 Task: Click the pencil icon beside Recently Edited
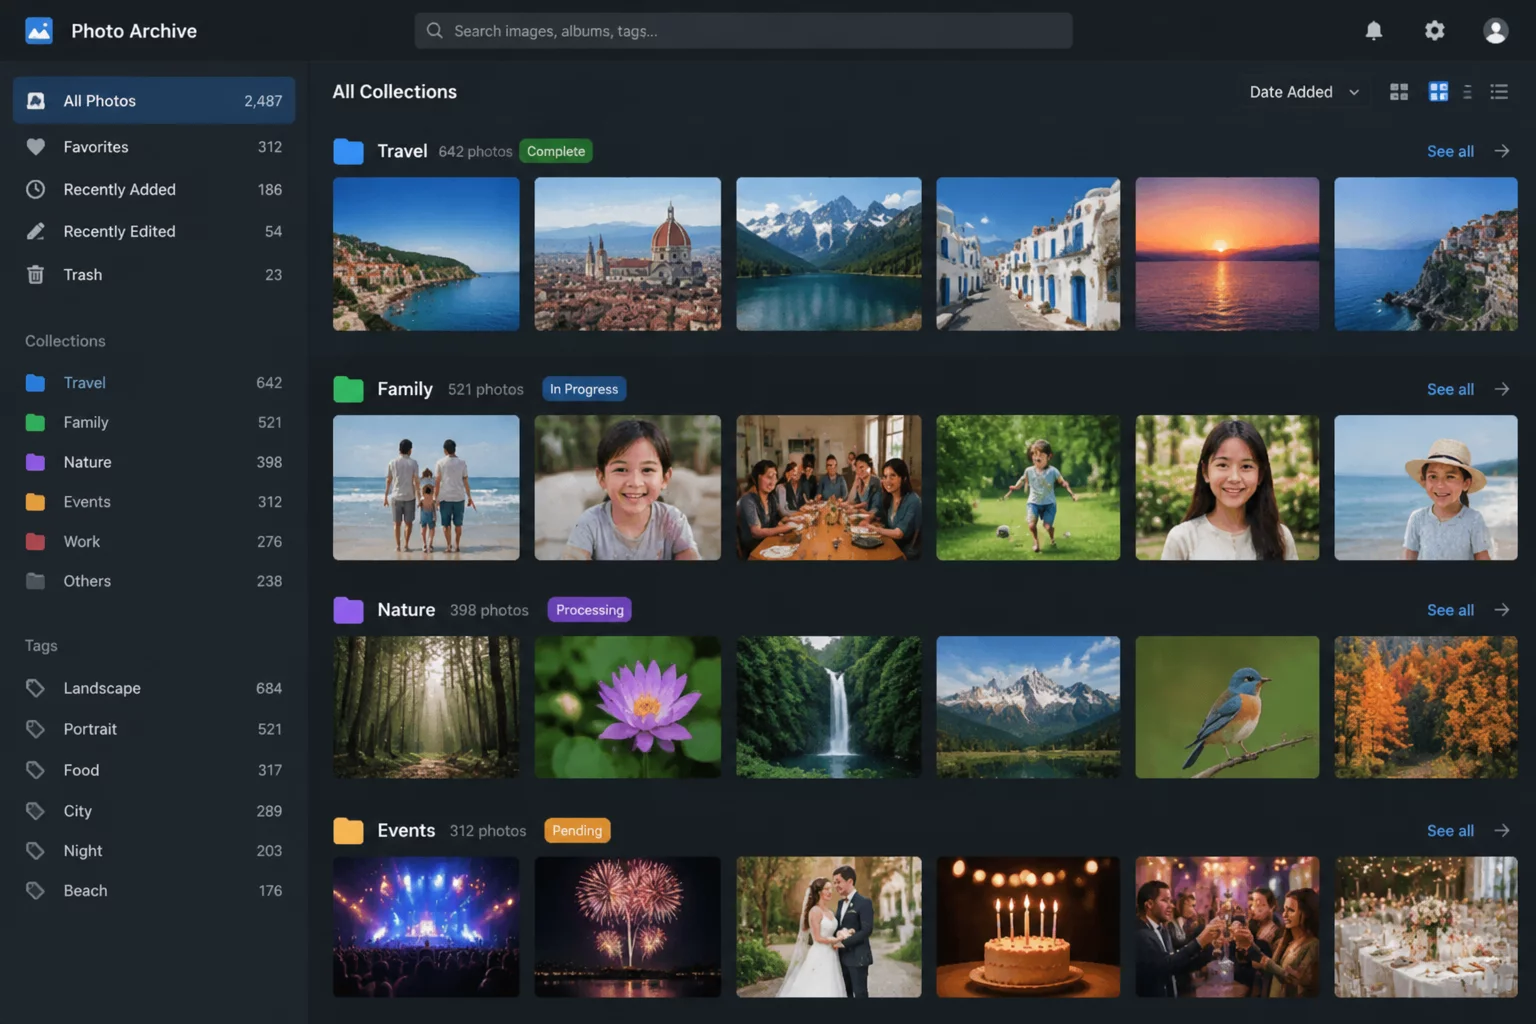pos(36,231)
